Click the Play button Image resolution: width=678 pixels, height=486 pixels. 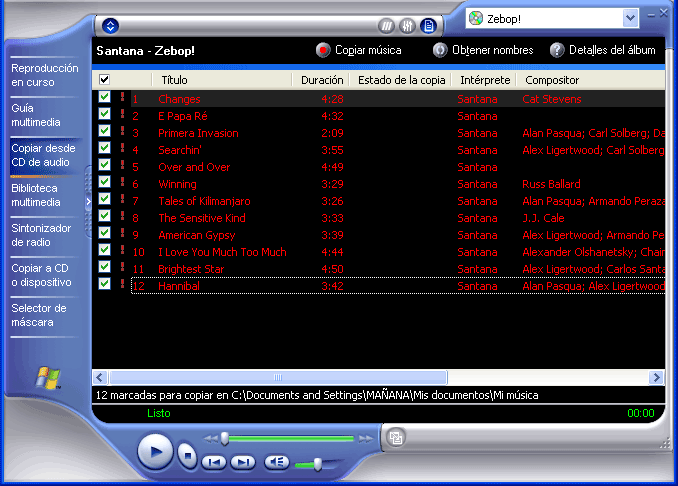click(x=155, y=452)
